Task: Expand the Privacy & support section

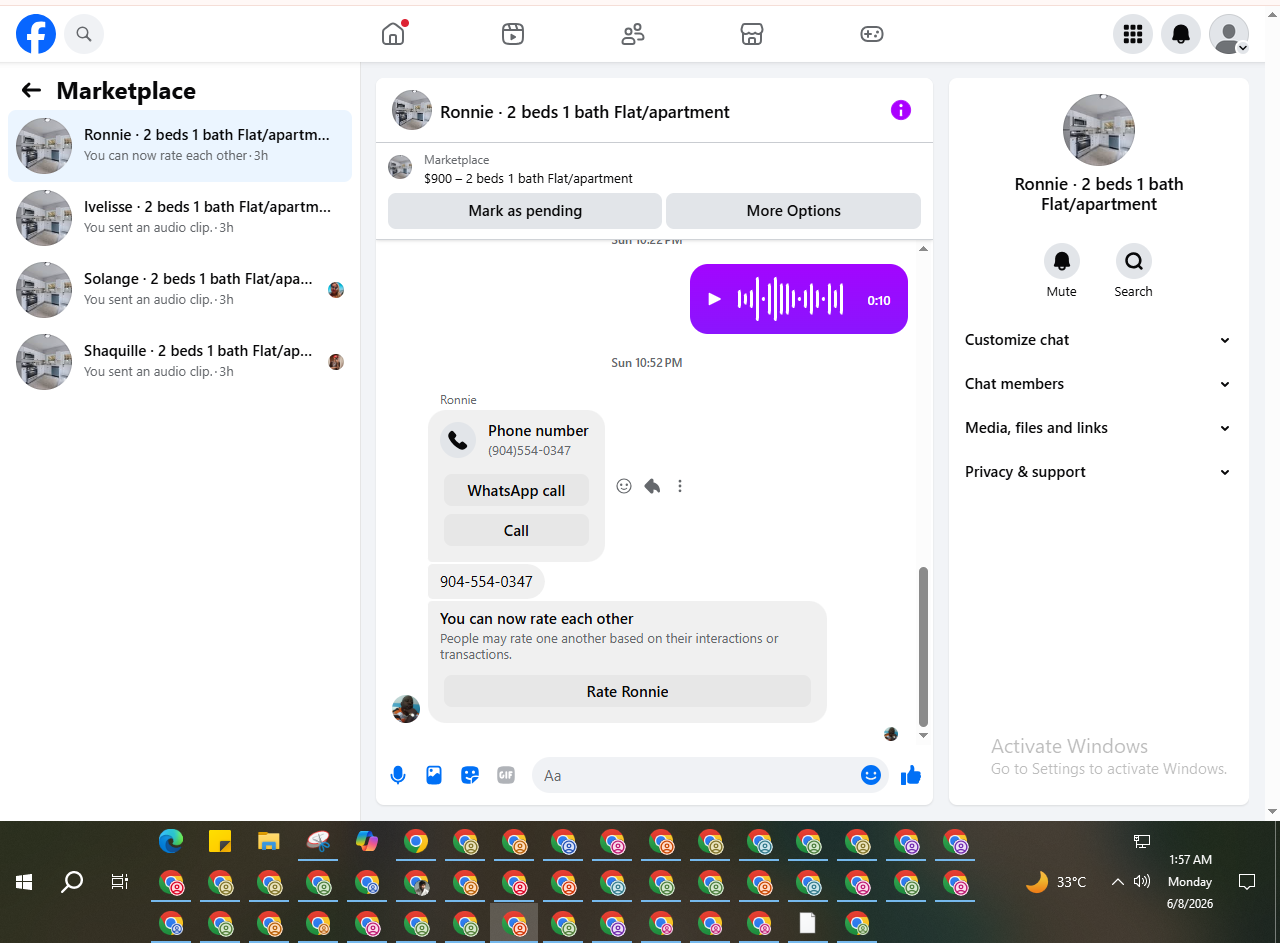Action: tap(1098, 472)
